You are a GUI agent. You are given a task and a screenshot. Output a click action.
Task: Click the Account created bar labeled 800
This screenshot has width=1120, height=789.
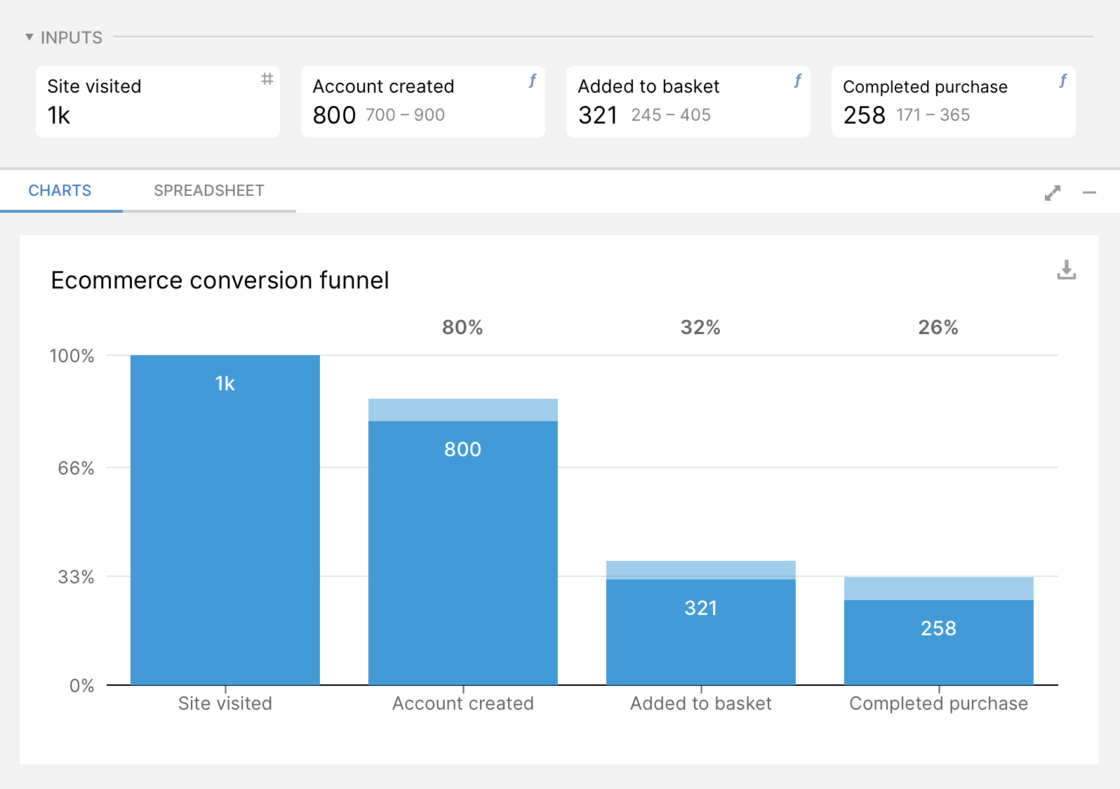463,552
